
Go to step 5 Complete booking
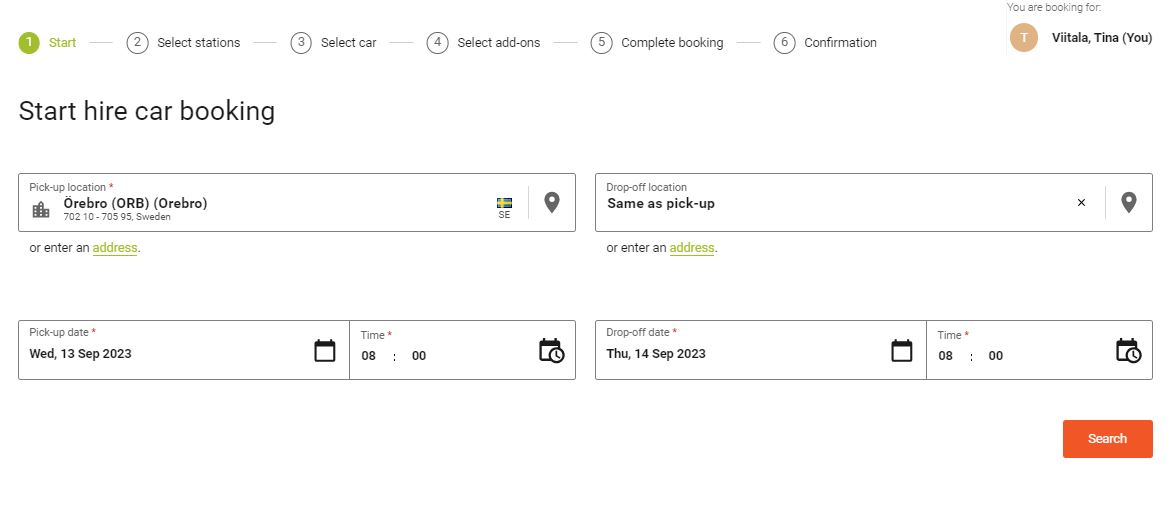pyautogui.click(x=657, y=43)
